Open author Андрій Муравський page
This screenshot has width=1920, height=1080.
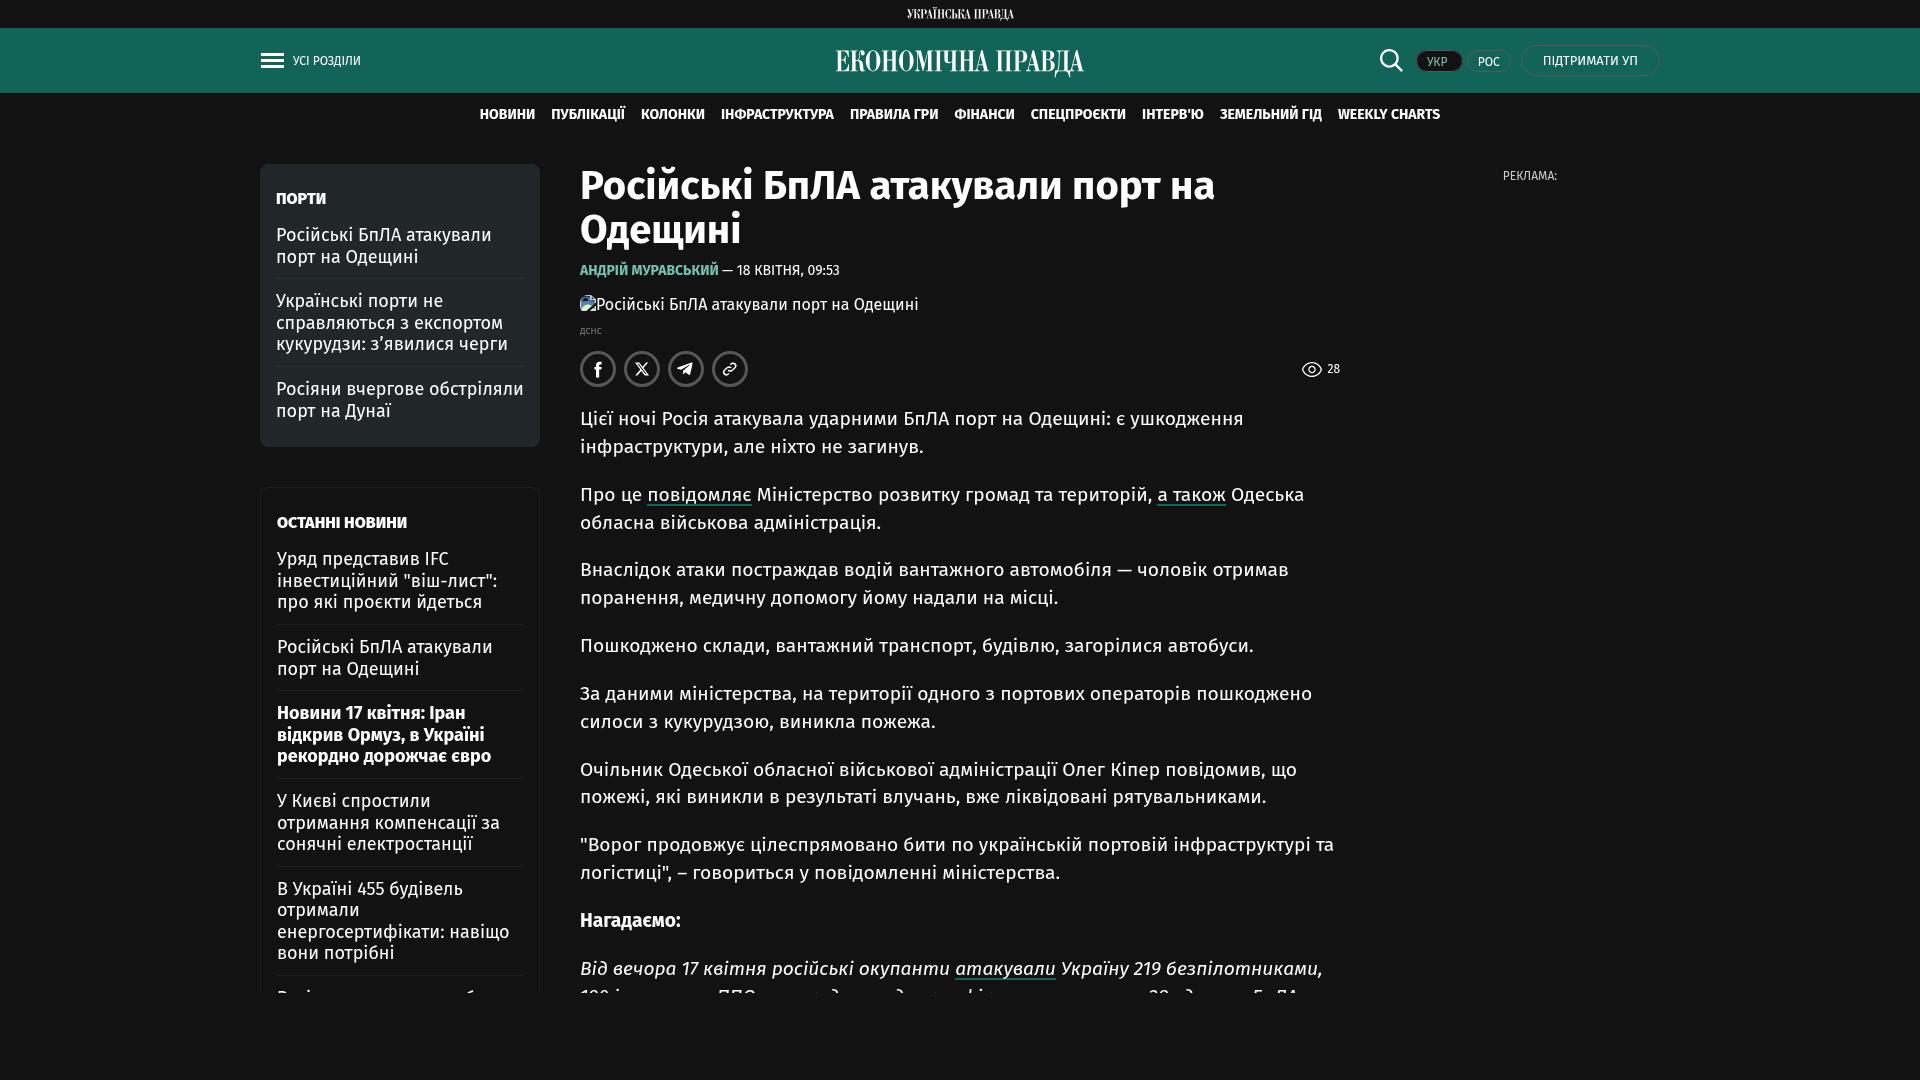pos(649,271)
